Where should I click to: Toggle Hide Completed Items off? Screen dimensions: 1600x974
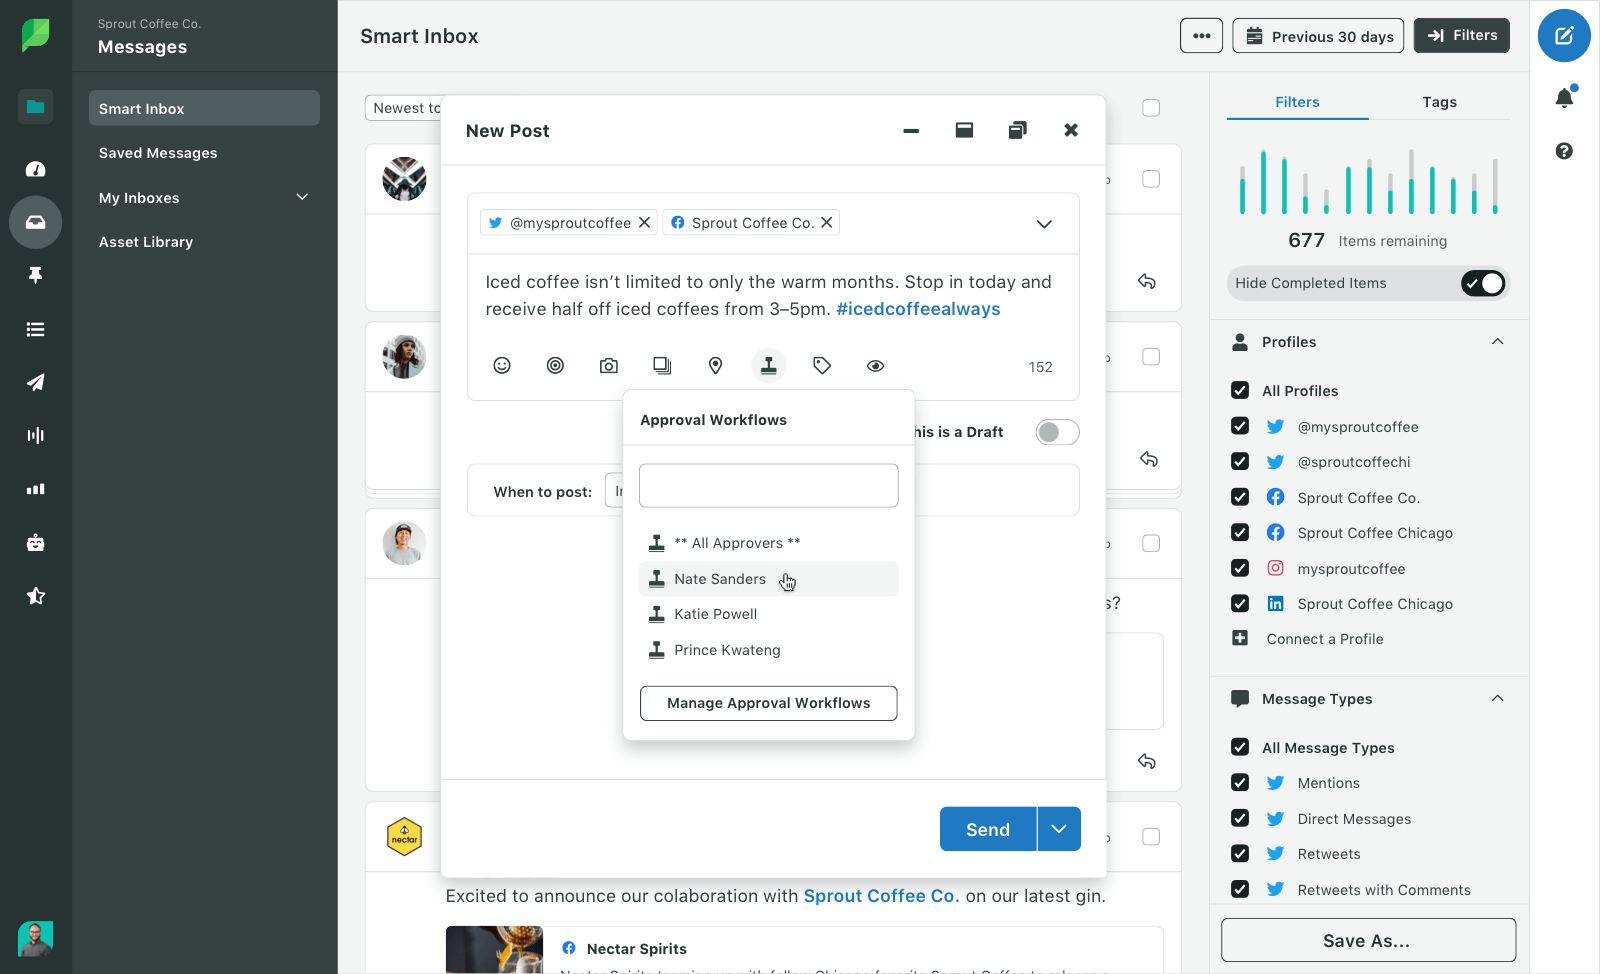click(x=1483, y=283)
